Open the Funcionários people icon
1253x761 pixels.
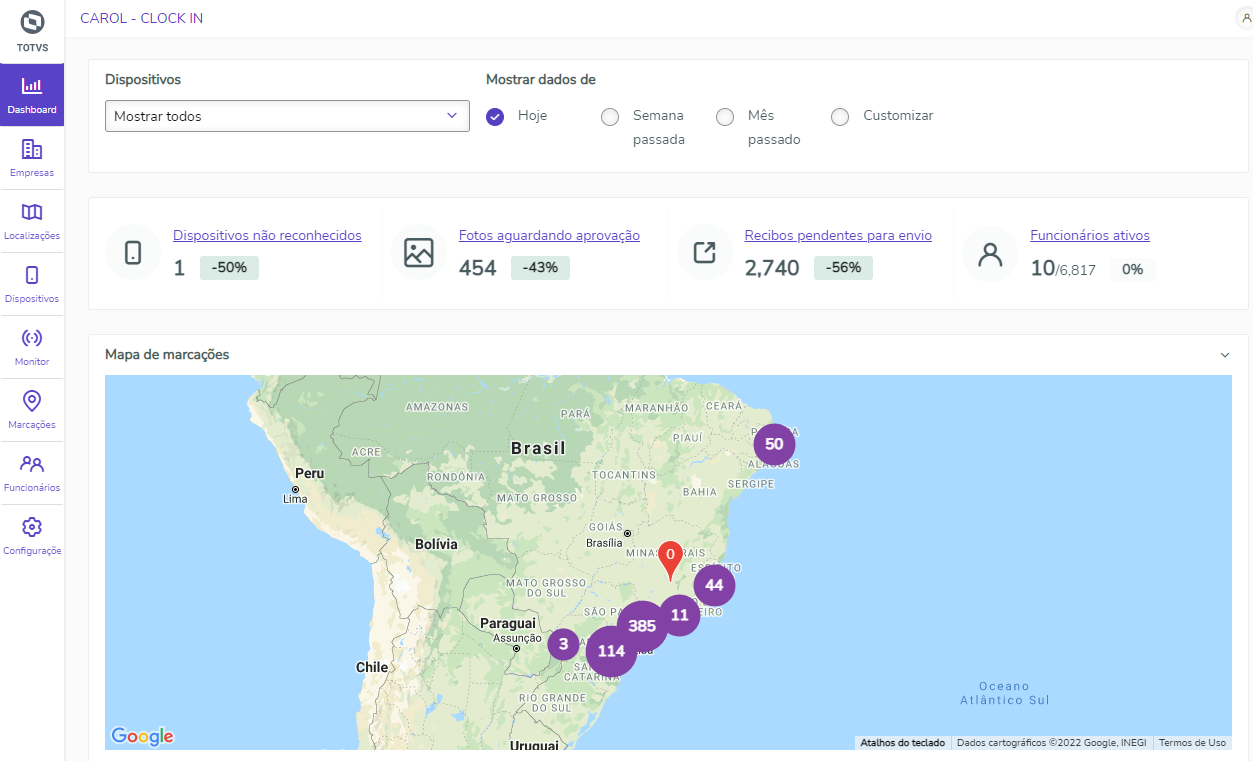32,465
